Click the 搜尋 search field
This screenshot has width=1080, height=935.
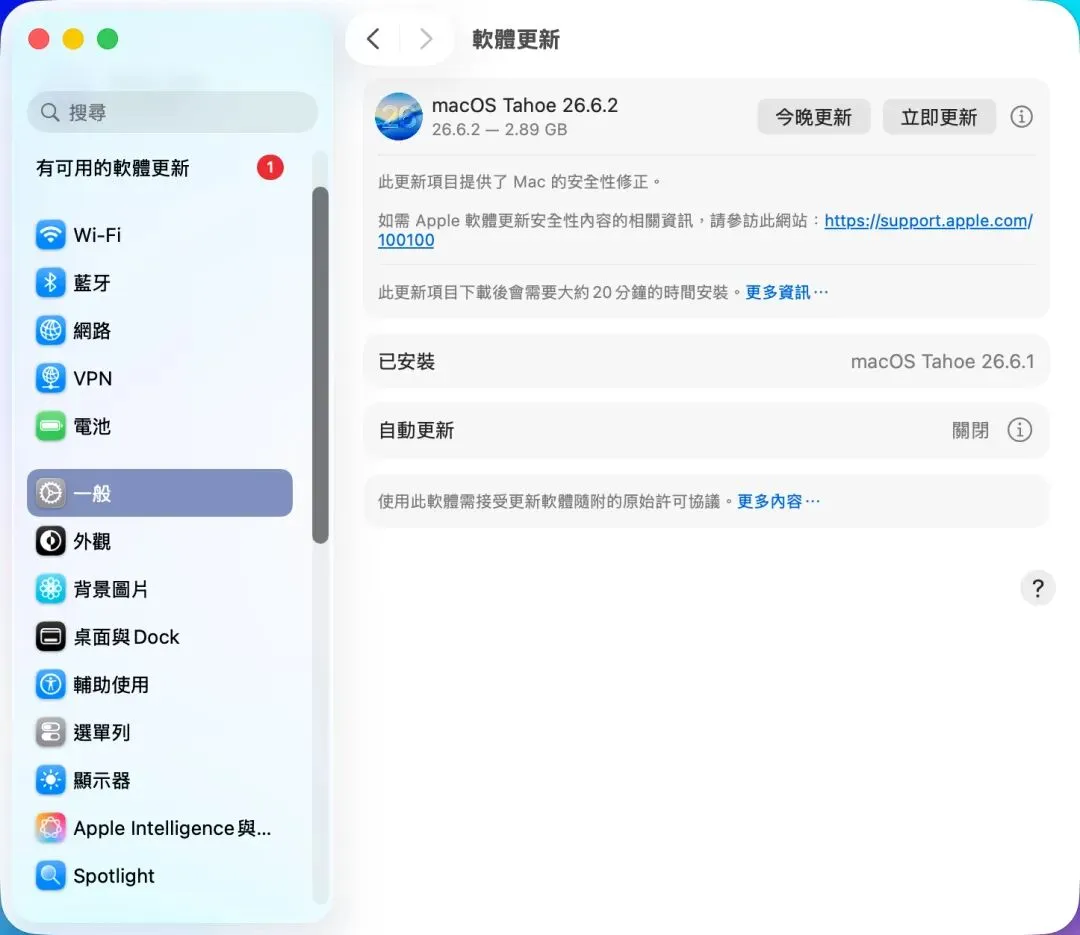pyautogui.click(x=172, y=112)
